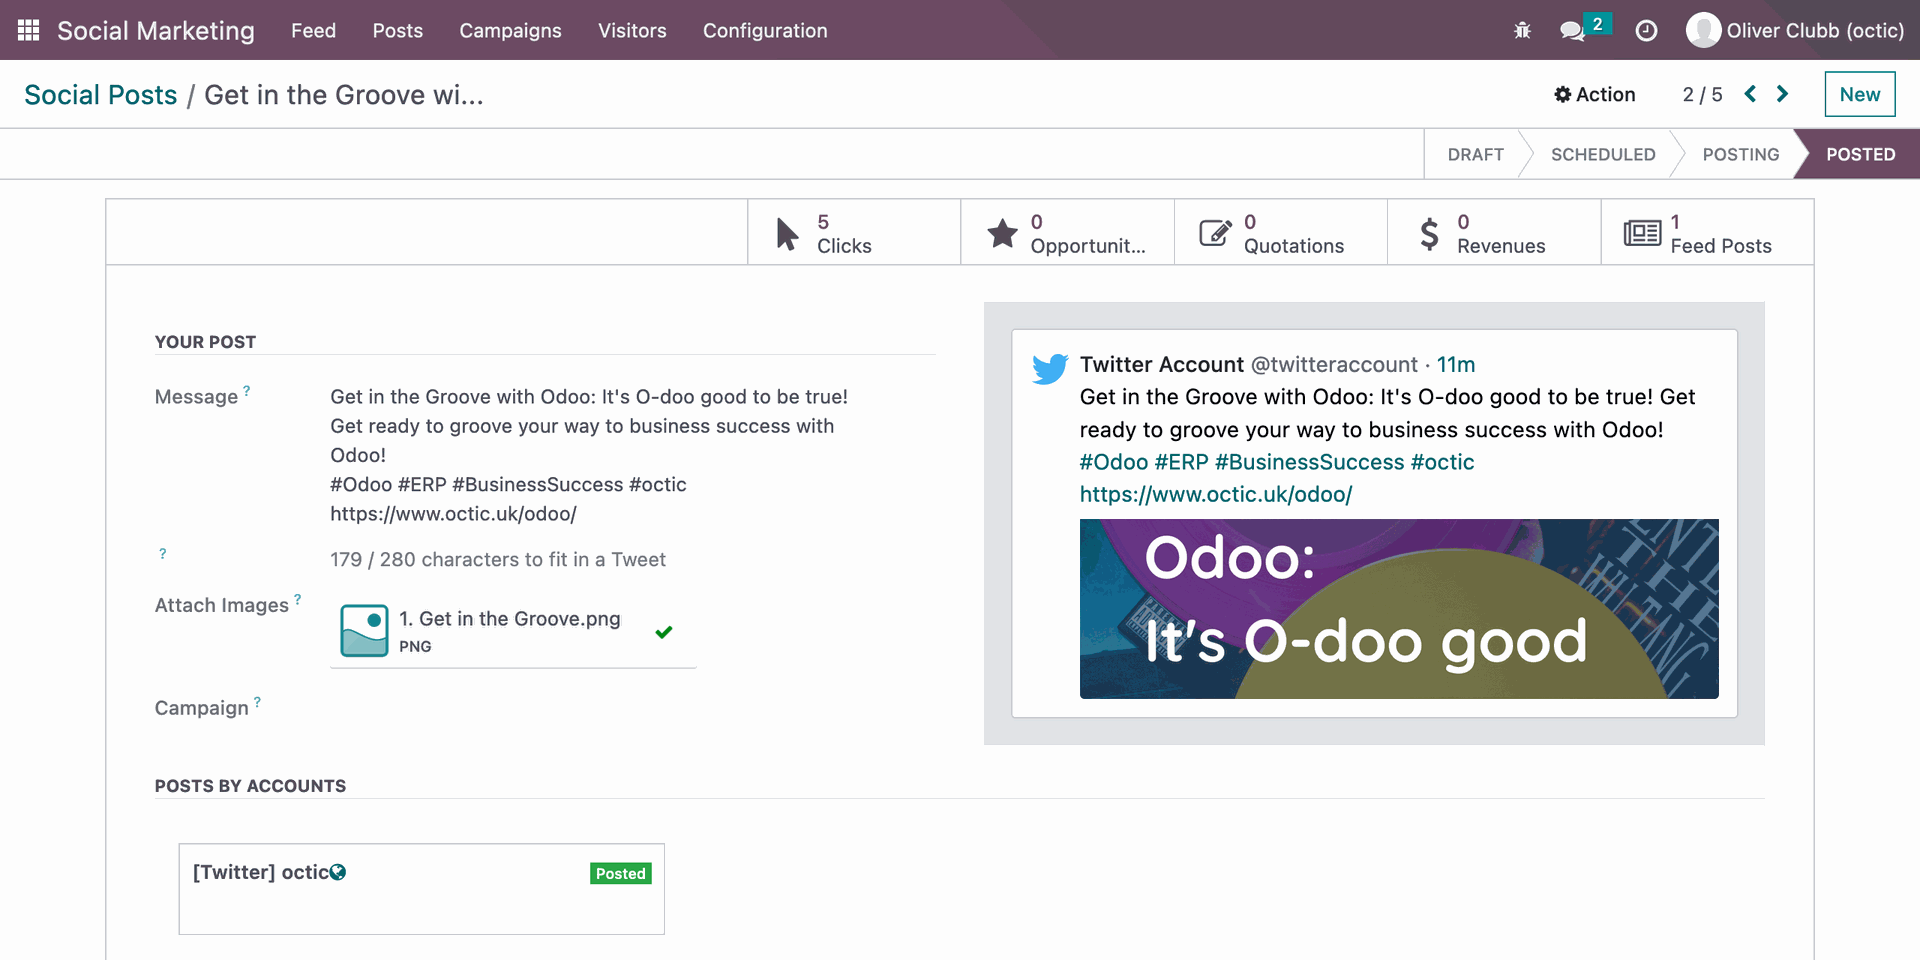Screen dimensions: 1920x960
Task: Click the debug bug icon
Action: pyautogui.click(x=1522, y=30)
